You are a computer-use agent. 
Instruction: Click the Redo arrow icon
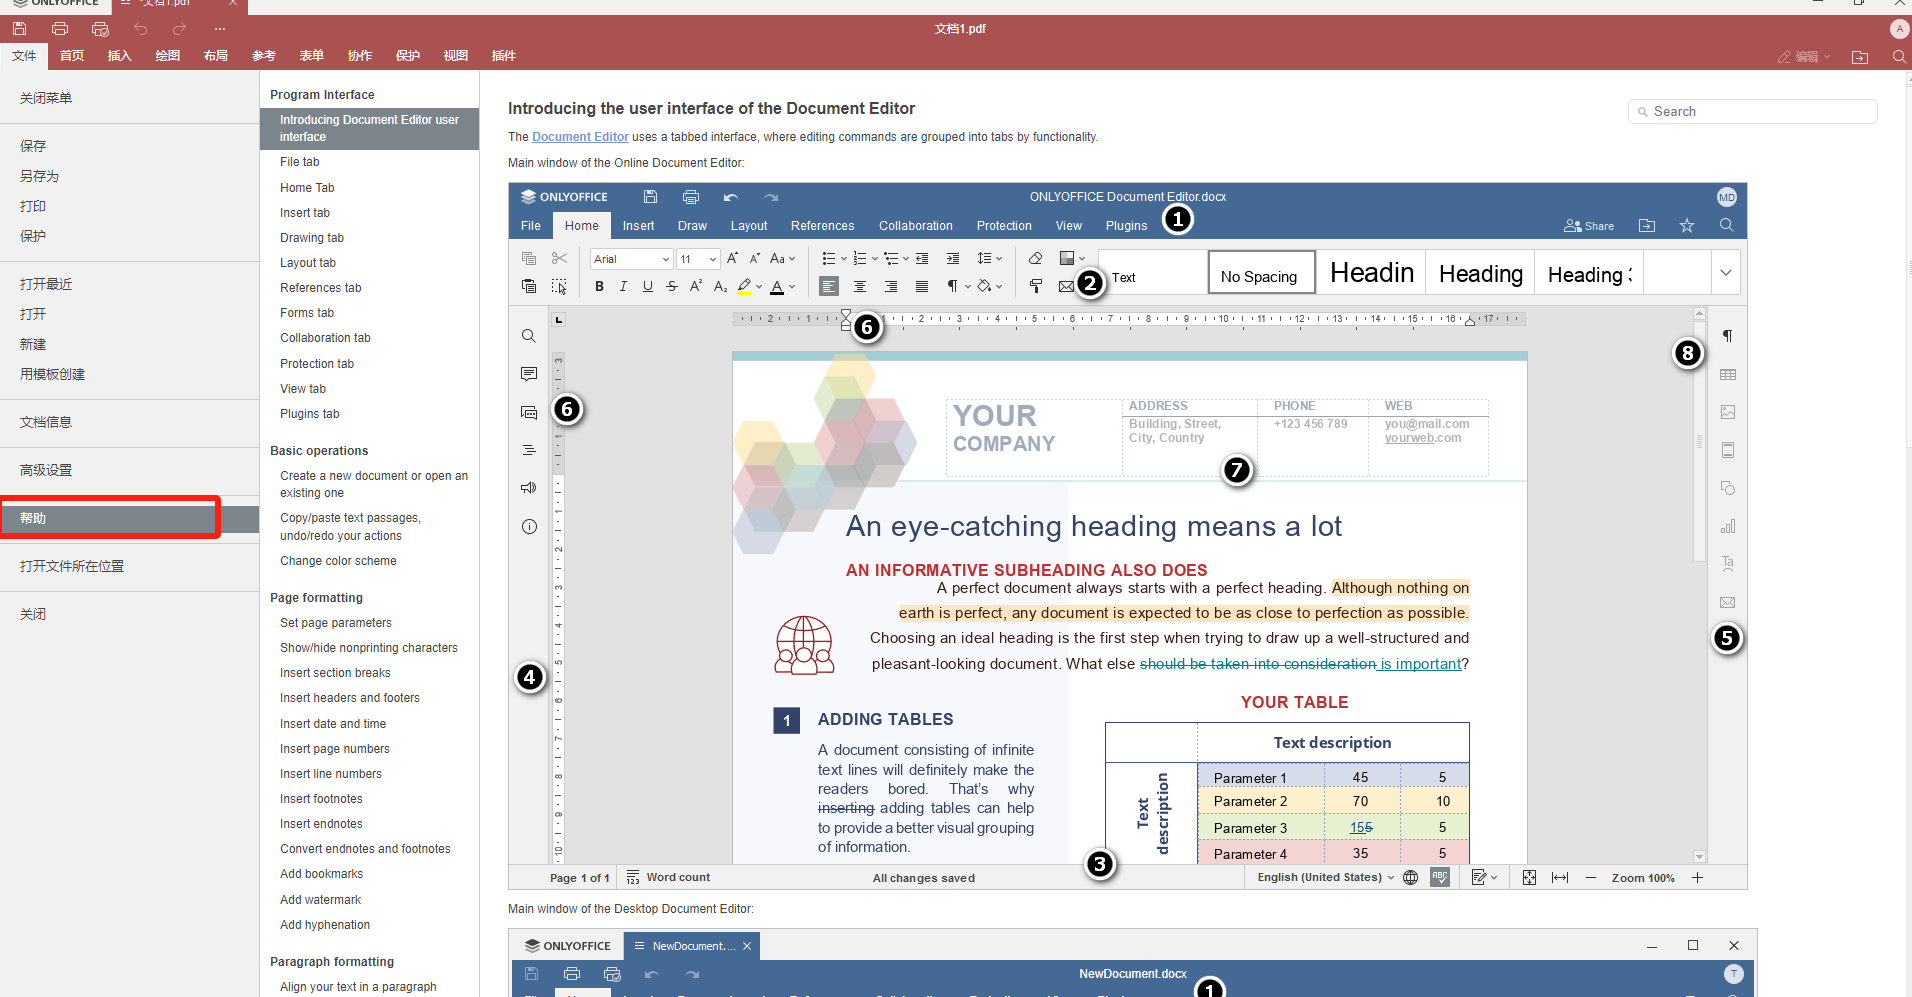(179, 29)
